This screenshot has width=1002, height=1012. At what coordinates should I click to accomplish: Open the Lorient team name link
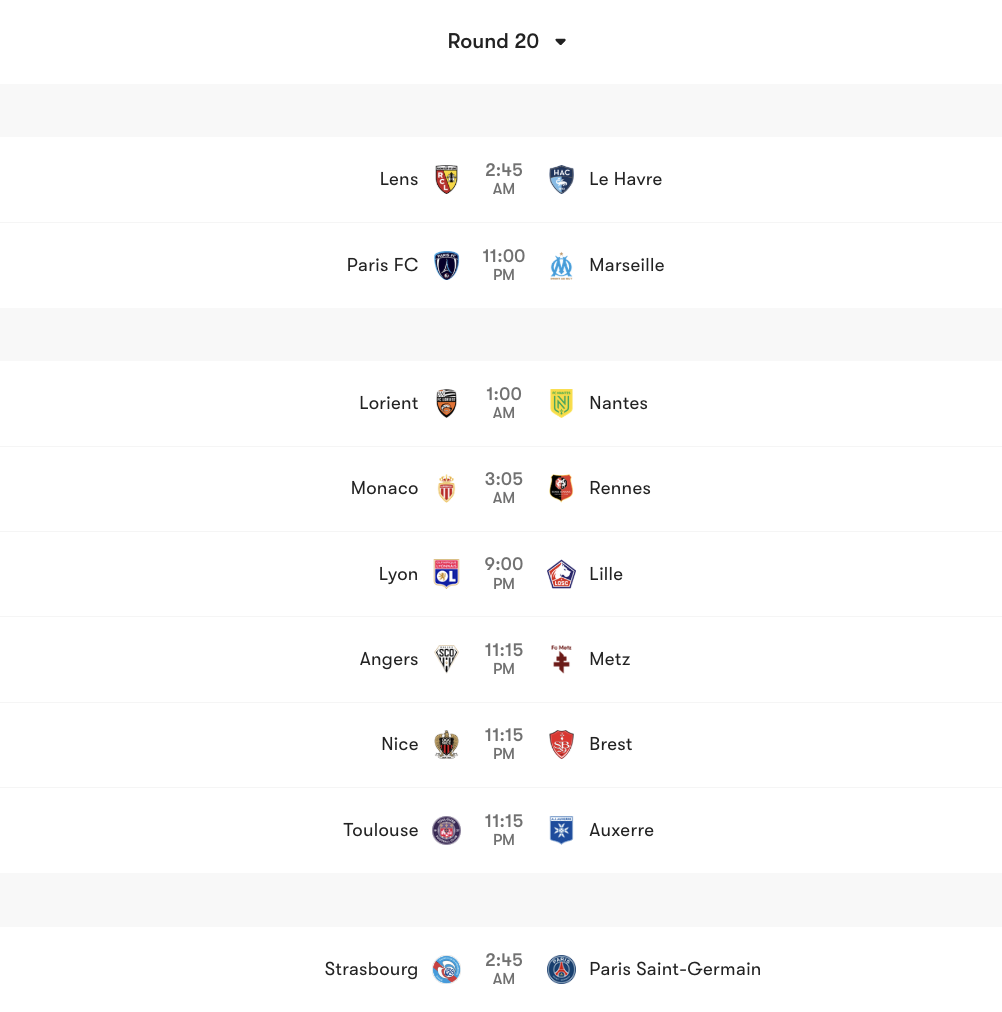coord(389,403)
